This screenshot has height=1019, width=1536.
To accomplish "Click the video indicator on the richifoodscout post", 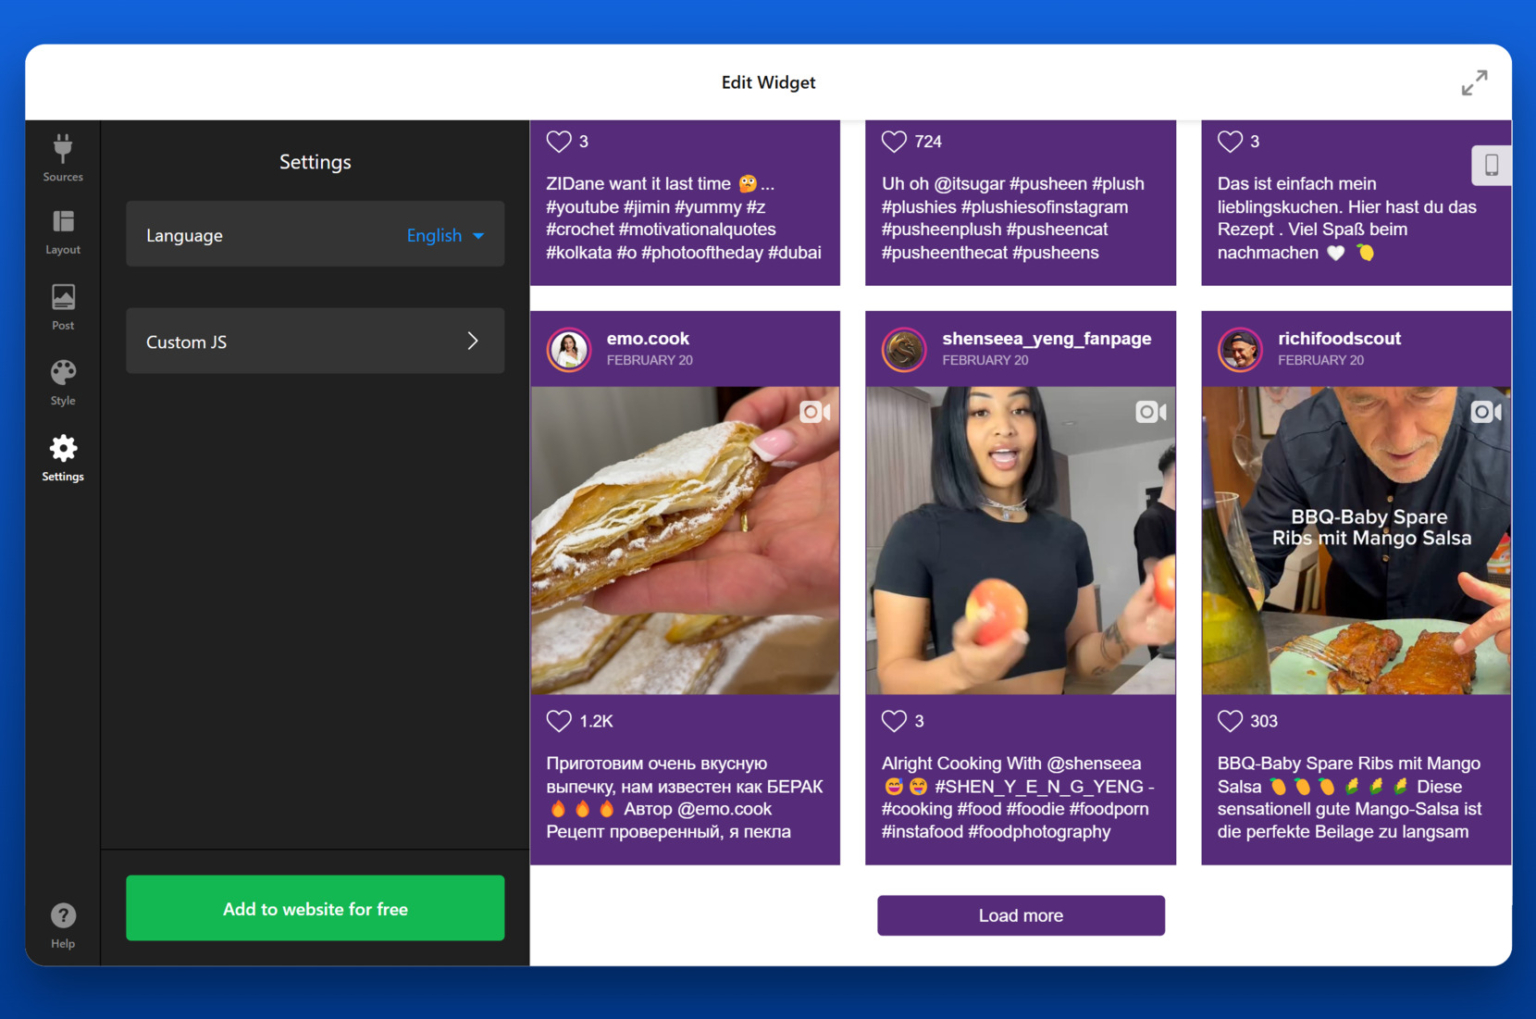I will click(1485, 411).
